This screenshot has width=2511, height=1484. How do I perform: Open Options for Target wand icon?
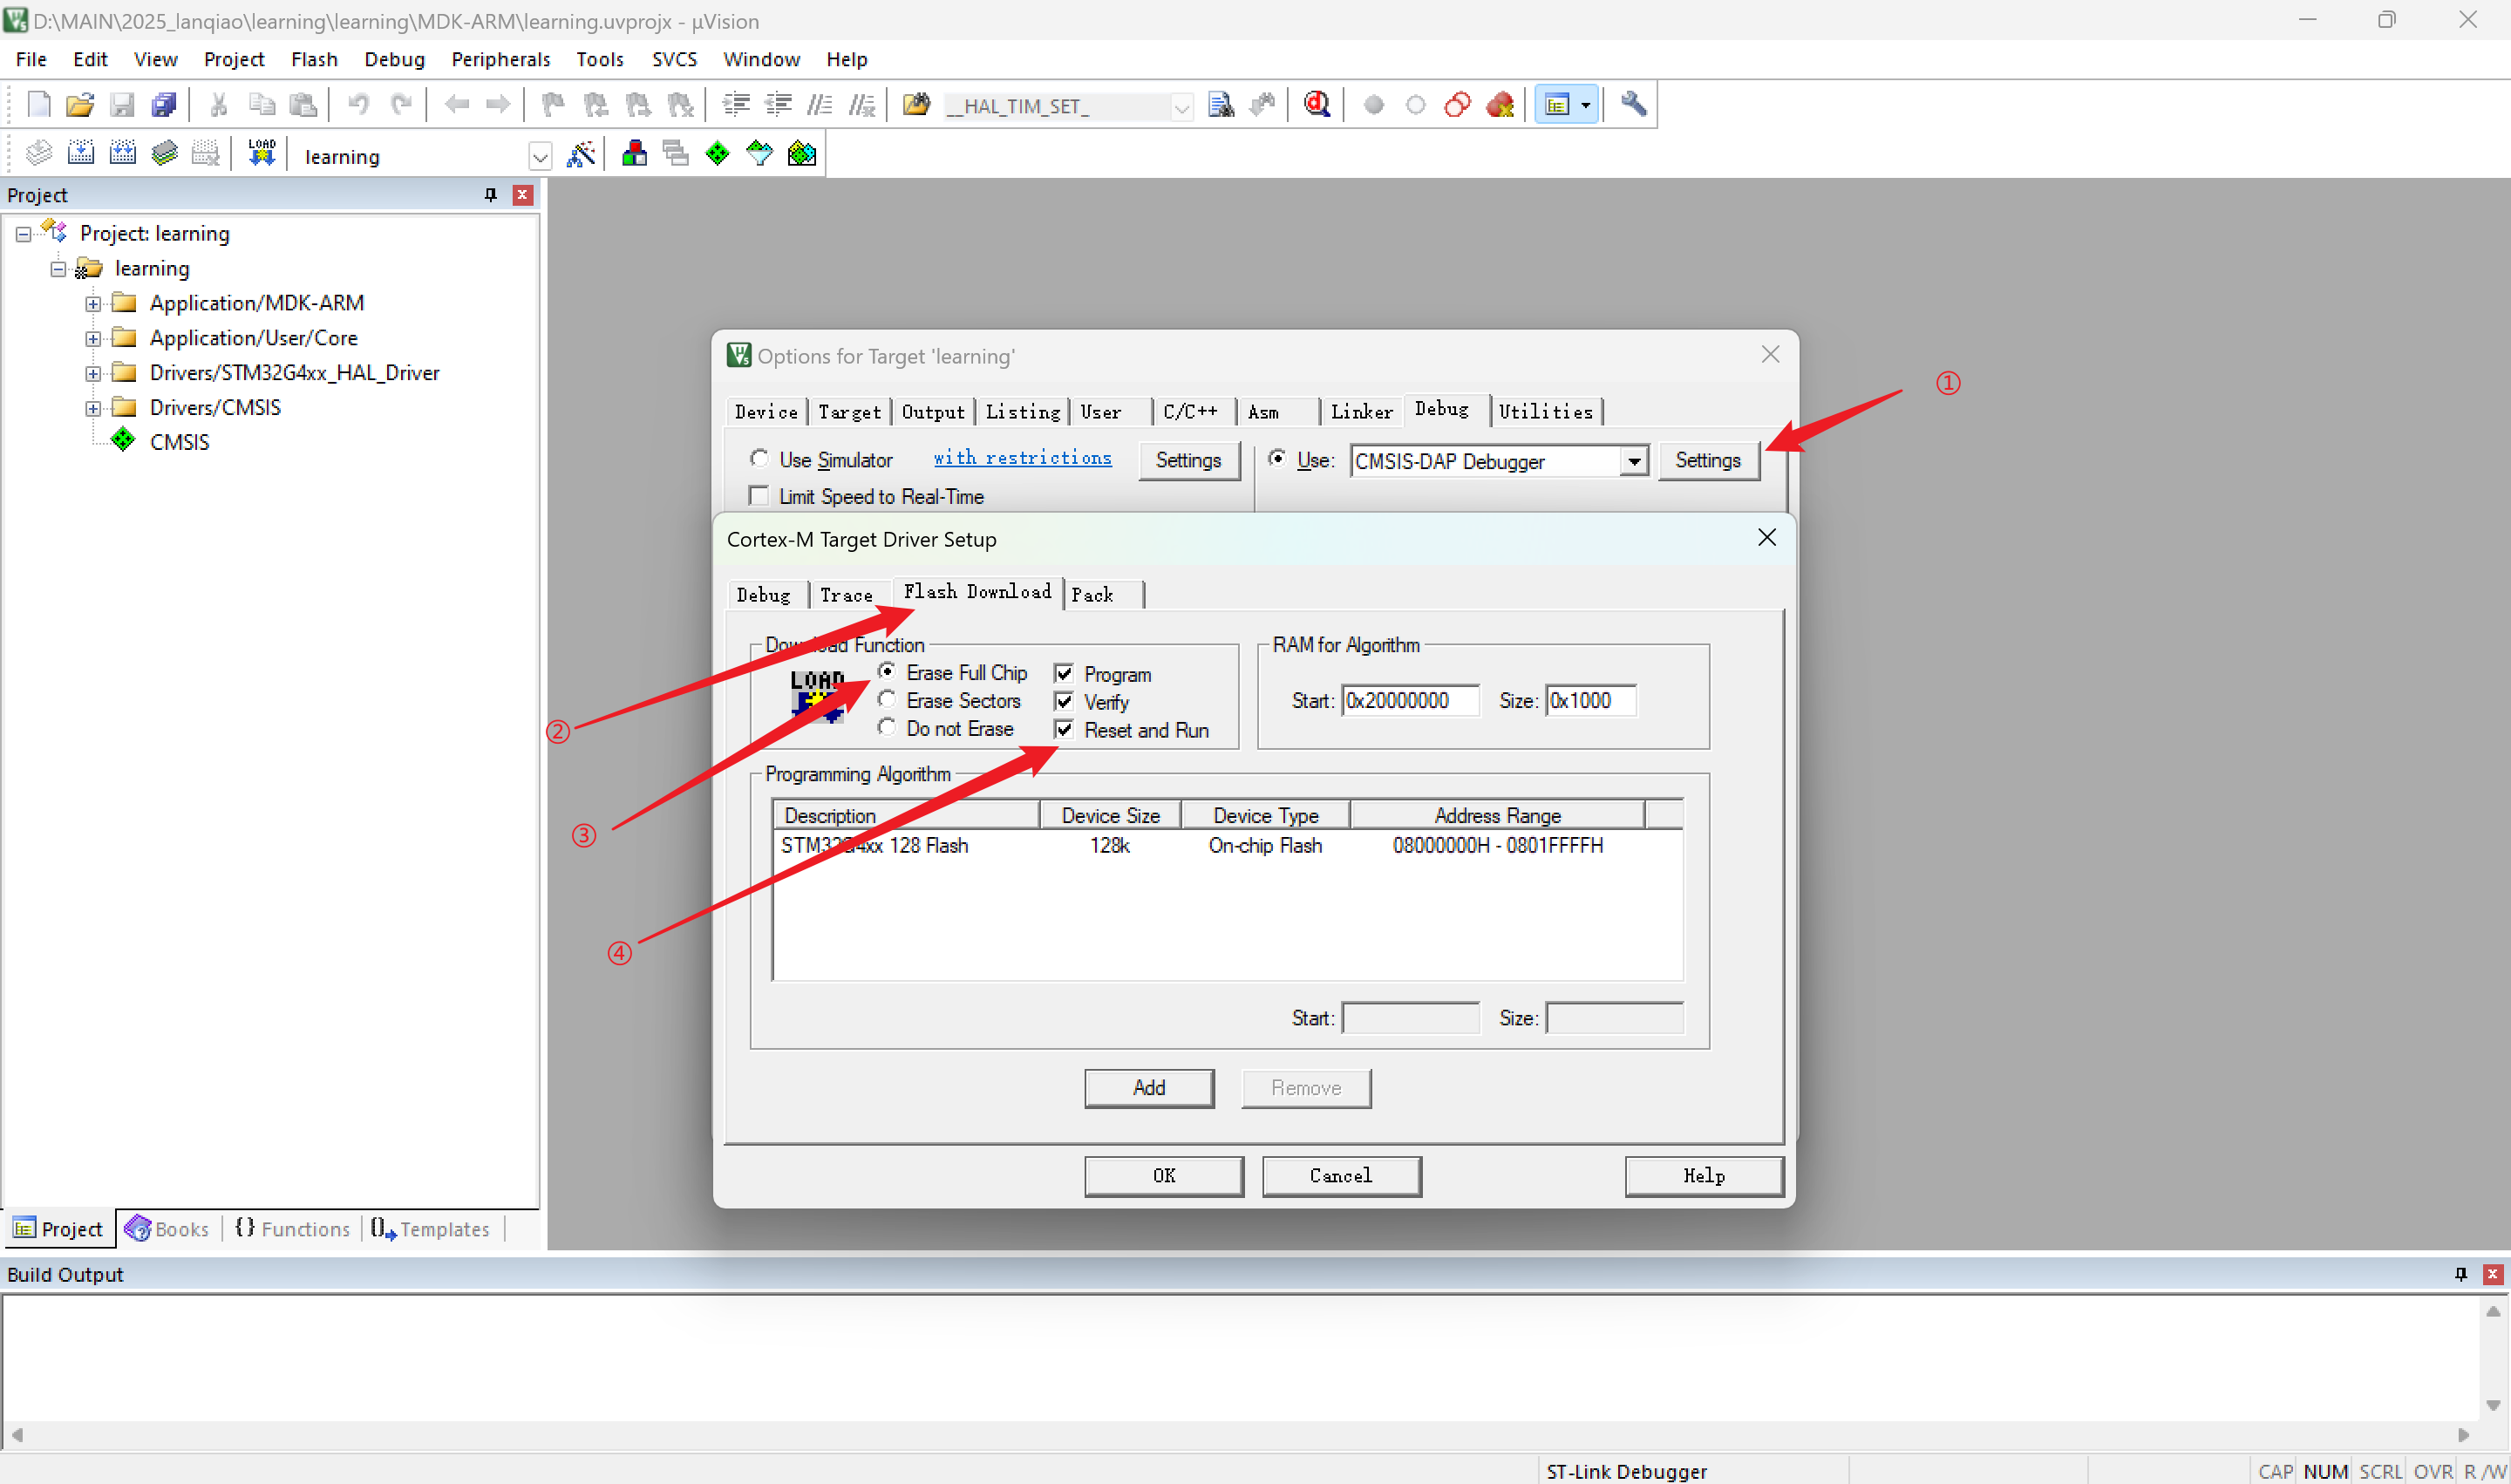580,154
